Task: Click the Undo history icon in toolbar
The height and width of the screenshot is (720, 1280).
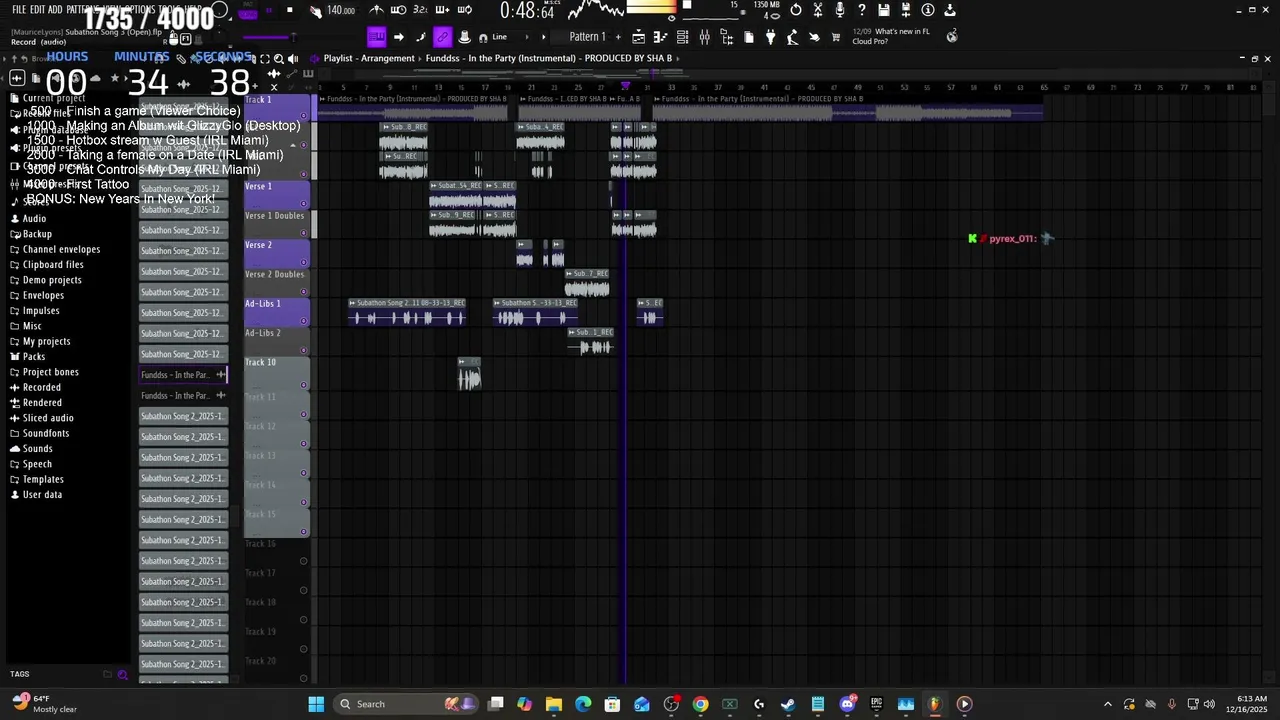Action: click(795, 10)
